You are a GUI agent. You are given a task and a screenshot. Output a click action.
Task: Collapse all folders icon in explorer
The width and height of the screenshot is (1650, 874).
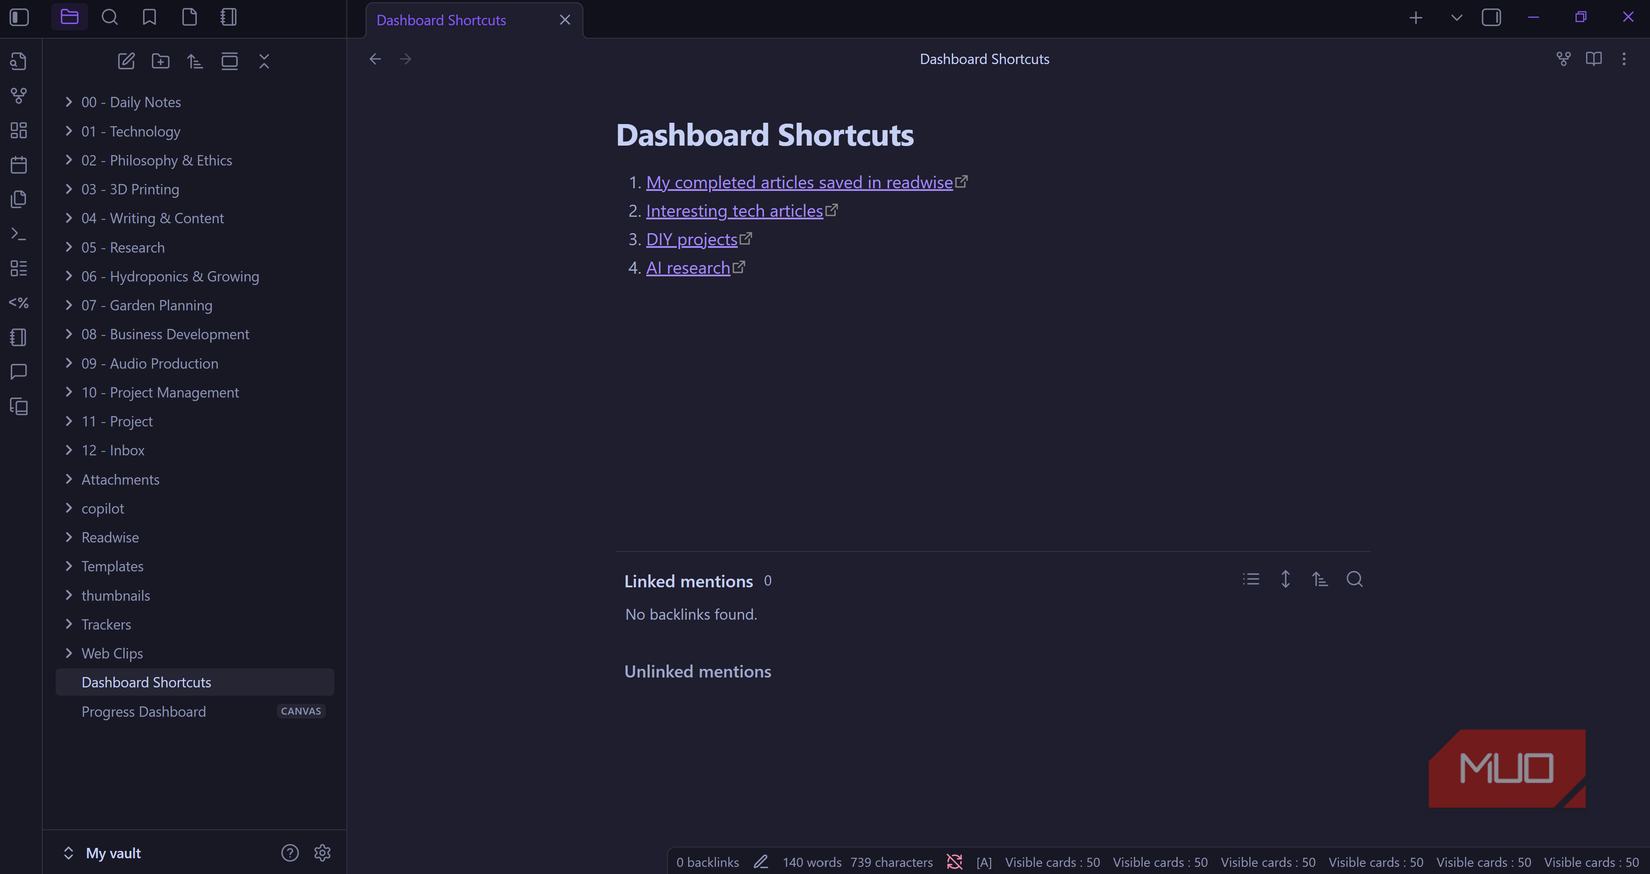pyautogui.click(x=264, y=61)
